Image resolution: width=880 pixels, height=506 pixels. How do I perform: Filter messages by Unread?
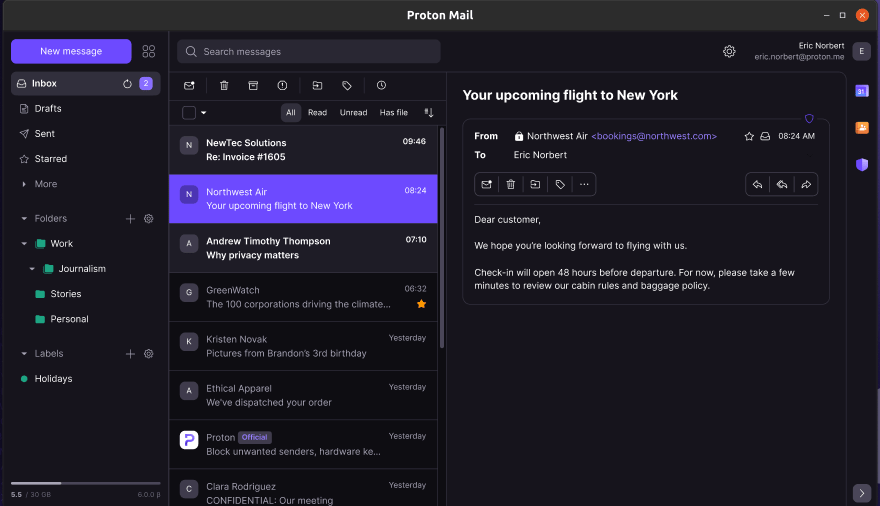(x=354, y=113)
